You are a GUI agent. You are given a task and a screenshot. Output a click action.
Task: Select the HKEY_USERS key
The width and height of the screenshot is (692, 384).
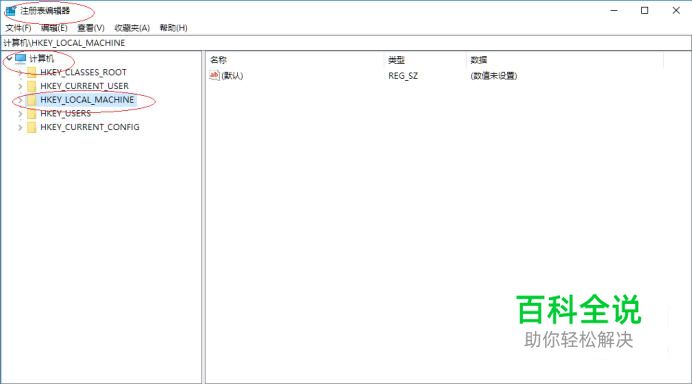(65, 113)
